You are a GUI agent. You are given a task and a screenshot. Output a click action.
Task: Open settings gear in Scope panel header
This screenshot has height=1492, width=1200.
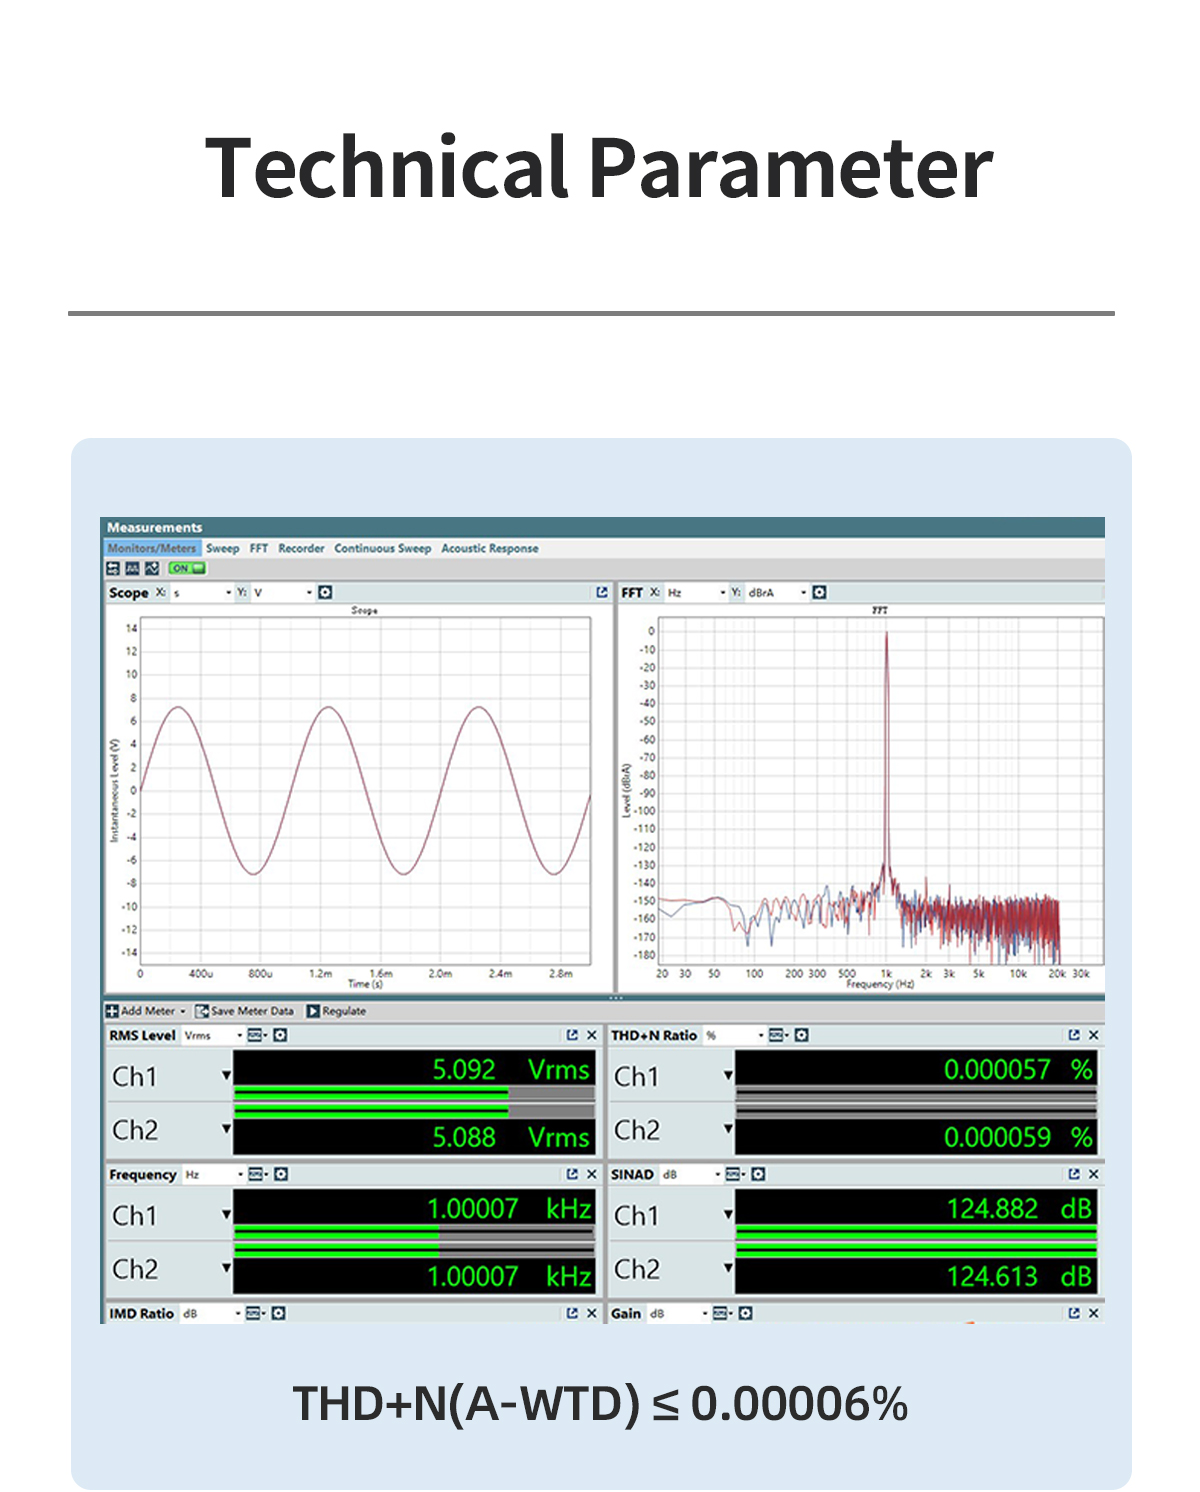pos(325,593)
